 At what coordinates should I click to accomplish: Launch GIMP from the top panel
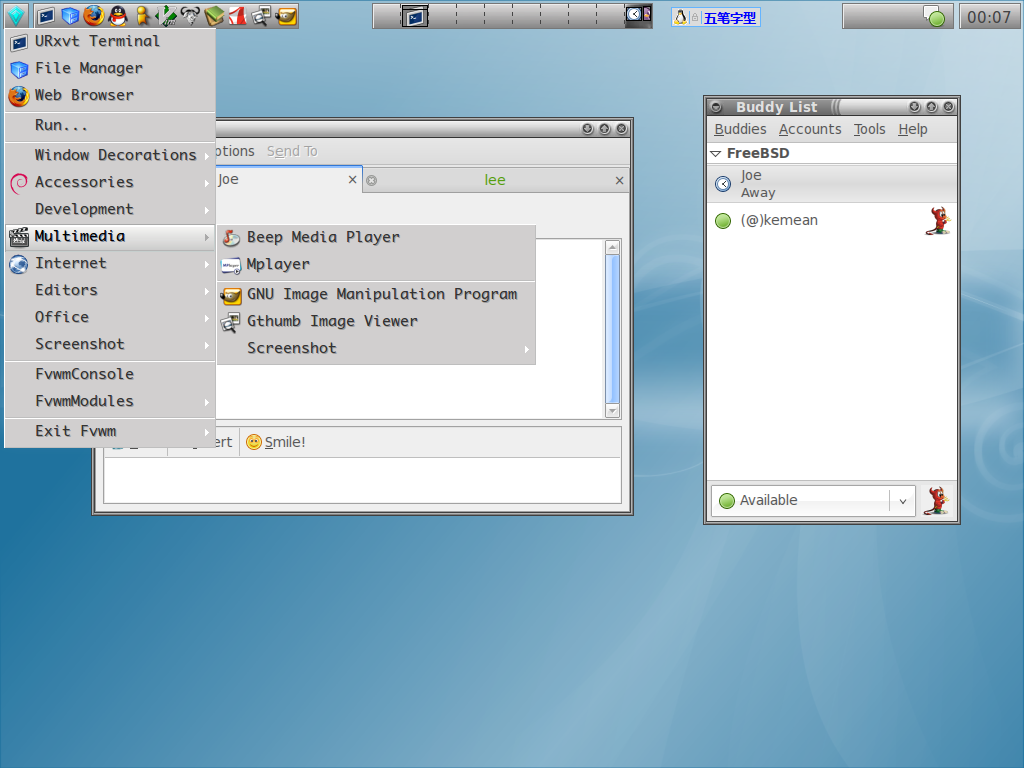pyautogui.click(x=286, y=16)
